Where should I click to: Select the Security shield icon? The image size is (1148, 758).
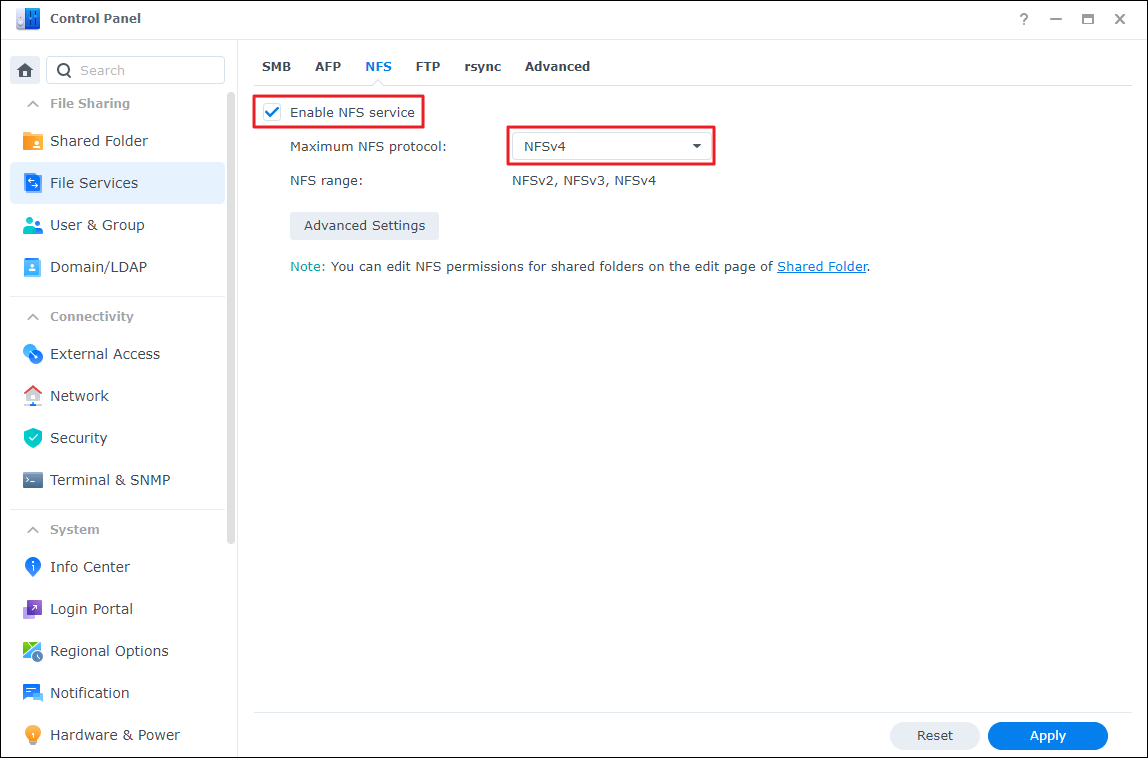[x=33, y=437]
